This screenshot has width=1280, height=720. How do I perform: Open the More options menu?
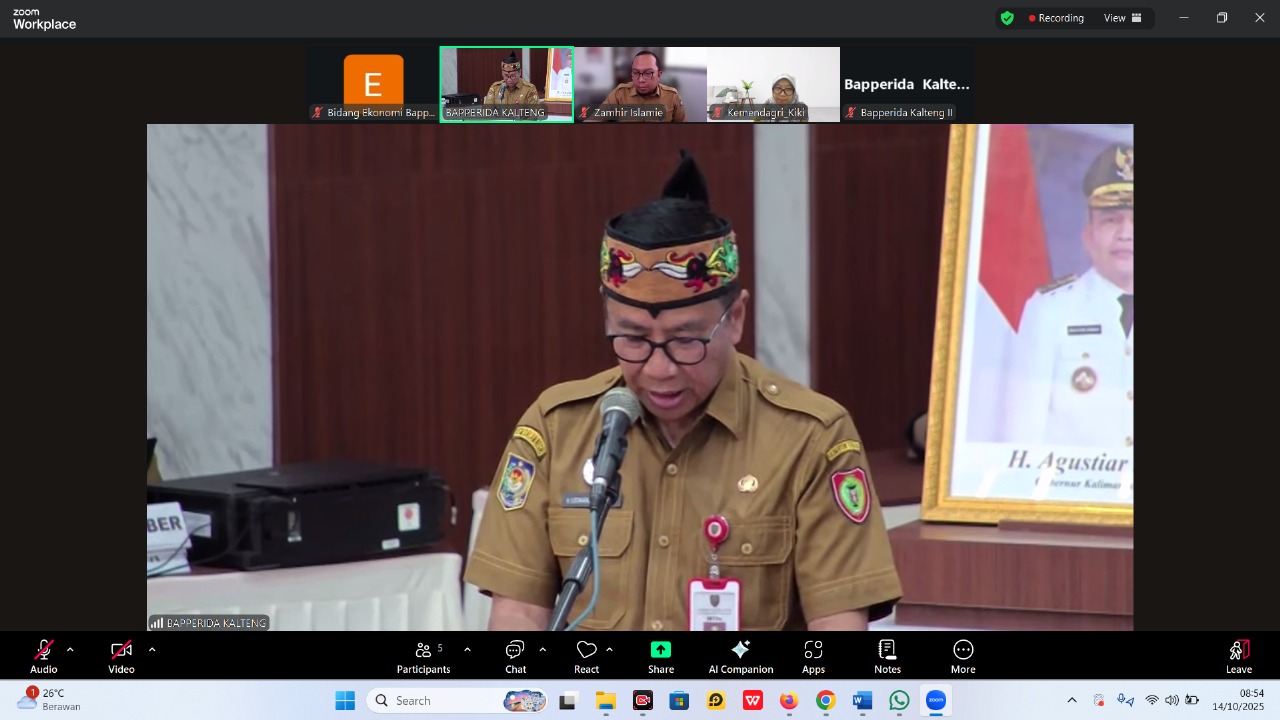click(x=963, y=656)
